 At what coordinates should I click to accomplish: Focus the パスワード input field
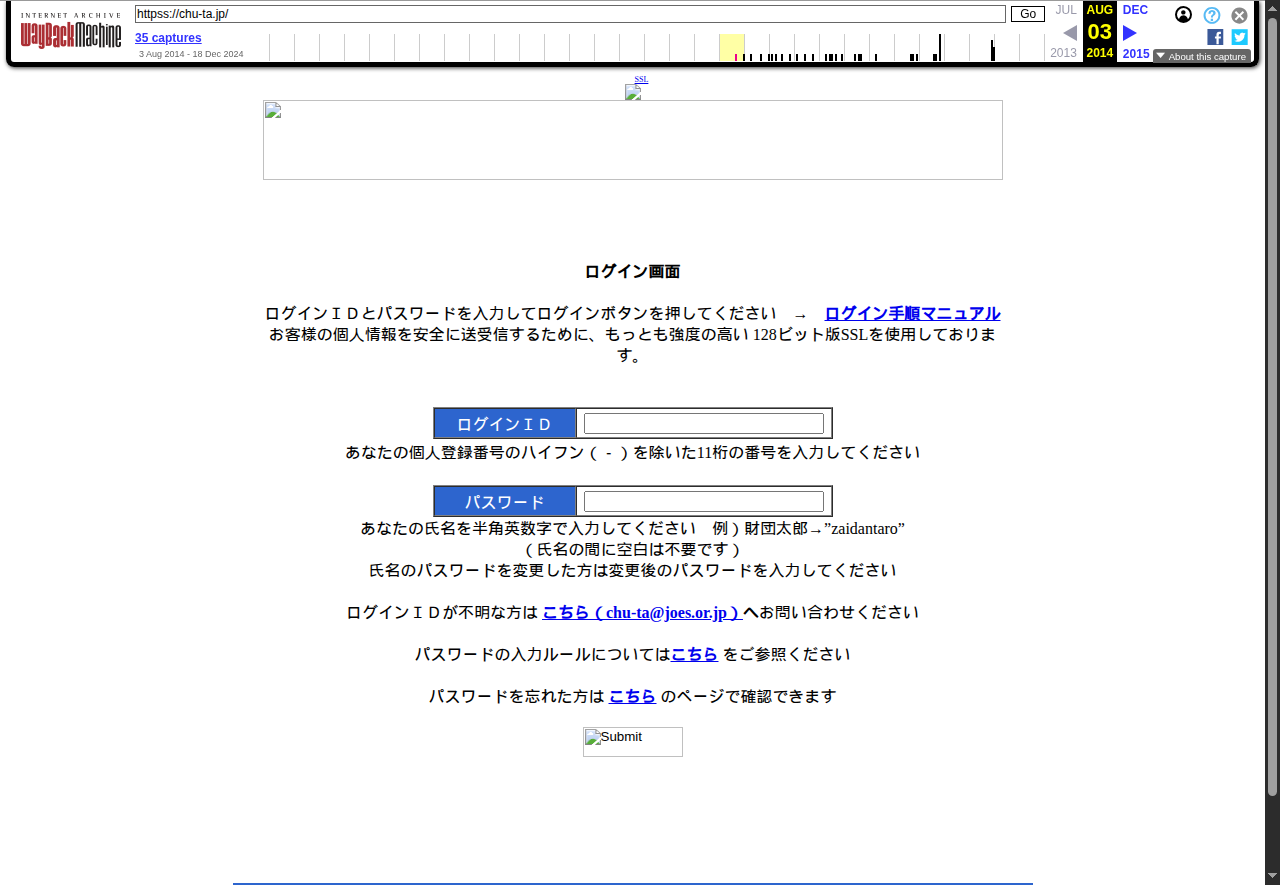pyautogui.click(x=703, y=501)
